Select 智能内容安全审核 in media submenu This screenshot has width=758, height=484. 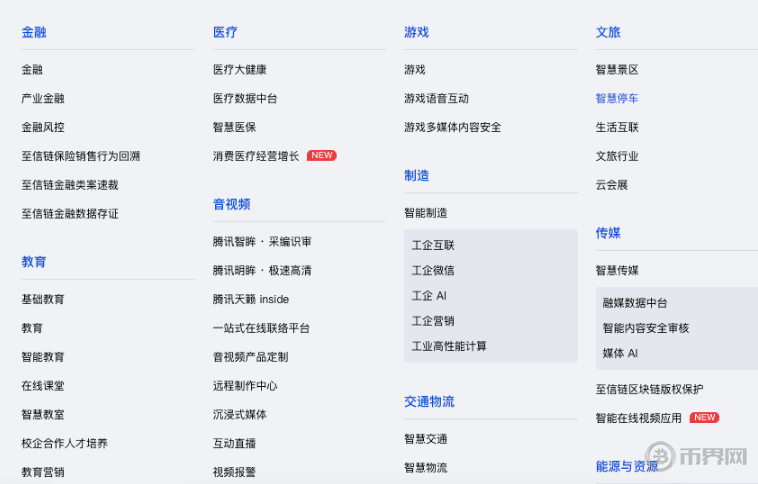tap(646, 328)
